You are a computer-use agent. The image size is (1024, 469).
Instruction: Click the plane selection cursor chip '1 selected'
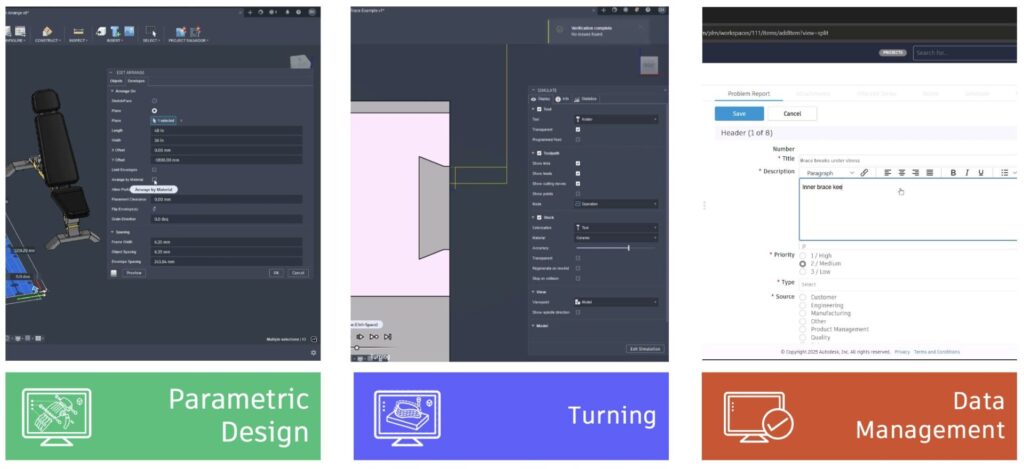tap(163, 120)
